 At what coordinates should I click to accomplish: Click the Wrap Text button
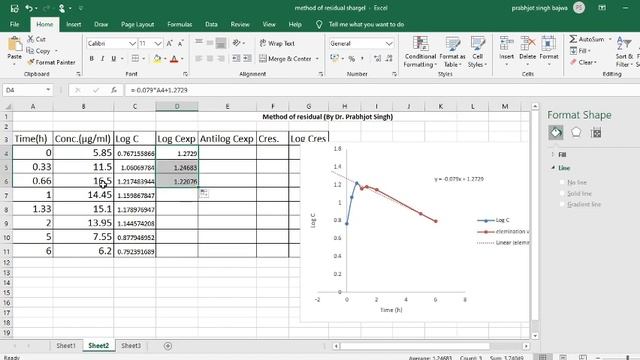pos(277,43)
